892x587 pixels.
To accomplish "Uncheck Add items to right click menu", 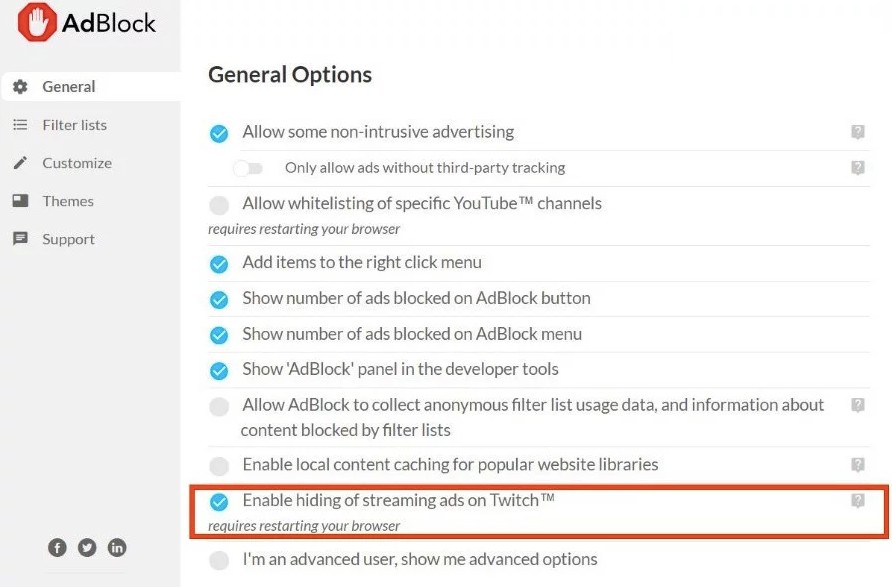I will click(x=219, y=264).
